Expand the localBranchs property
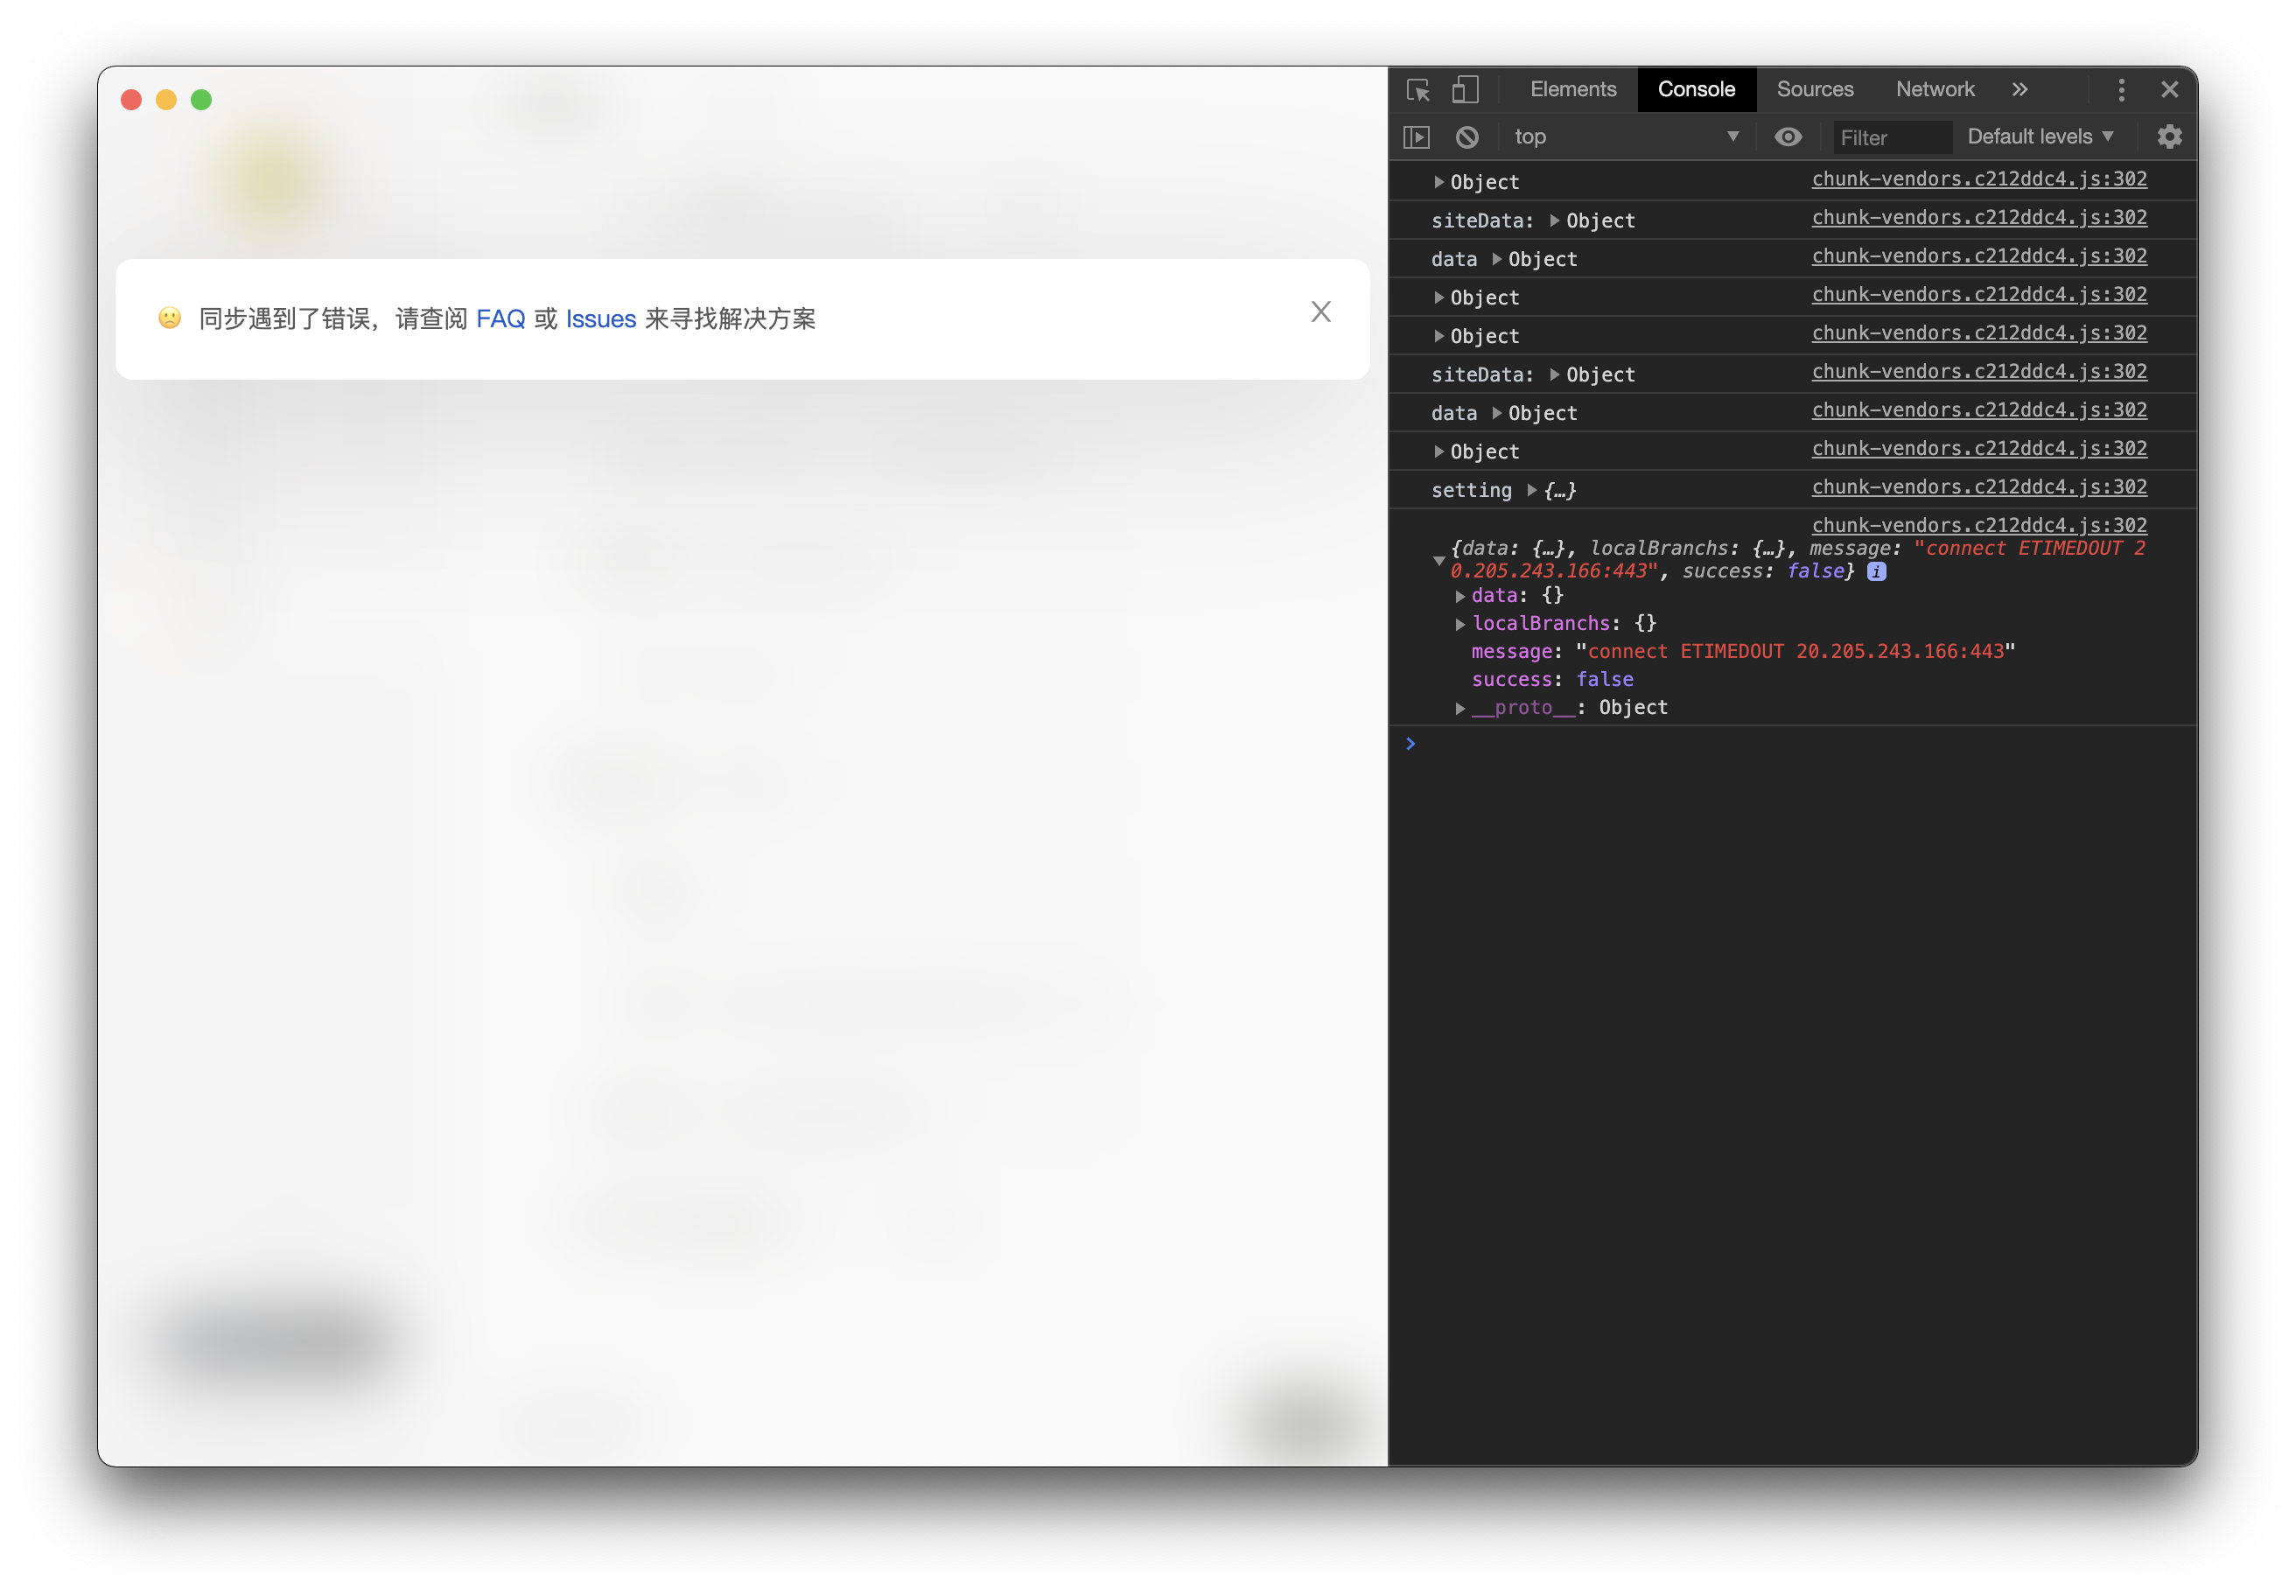The width and height of the screenshot is (2296, 1596). [1461, 623]
